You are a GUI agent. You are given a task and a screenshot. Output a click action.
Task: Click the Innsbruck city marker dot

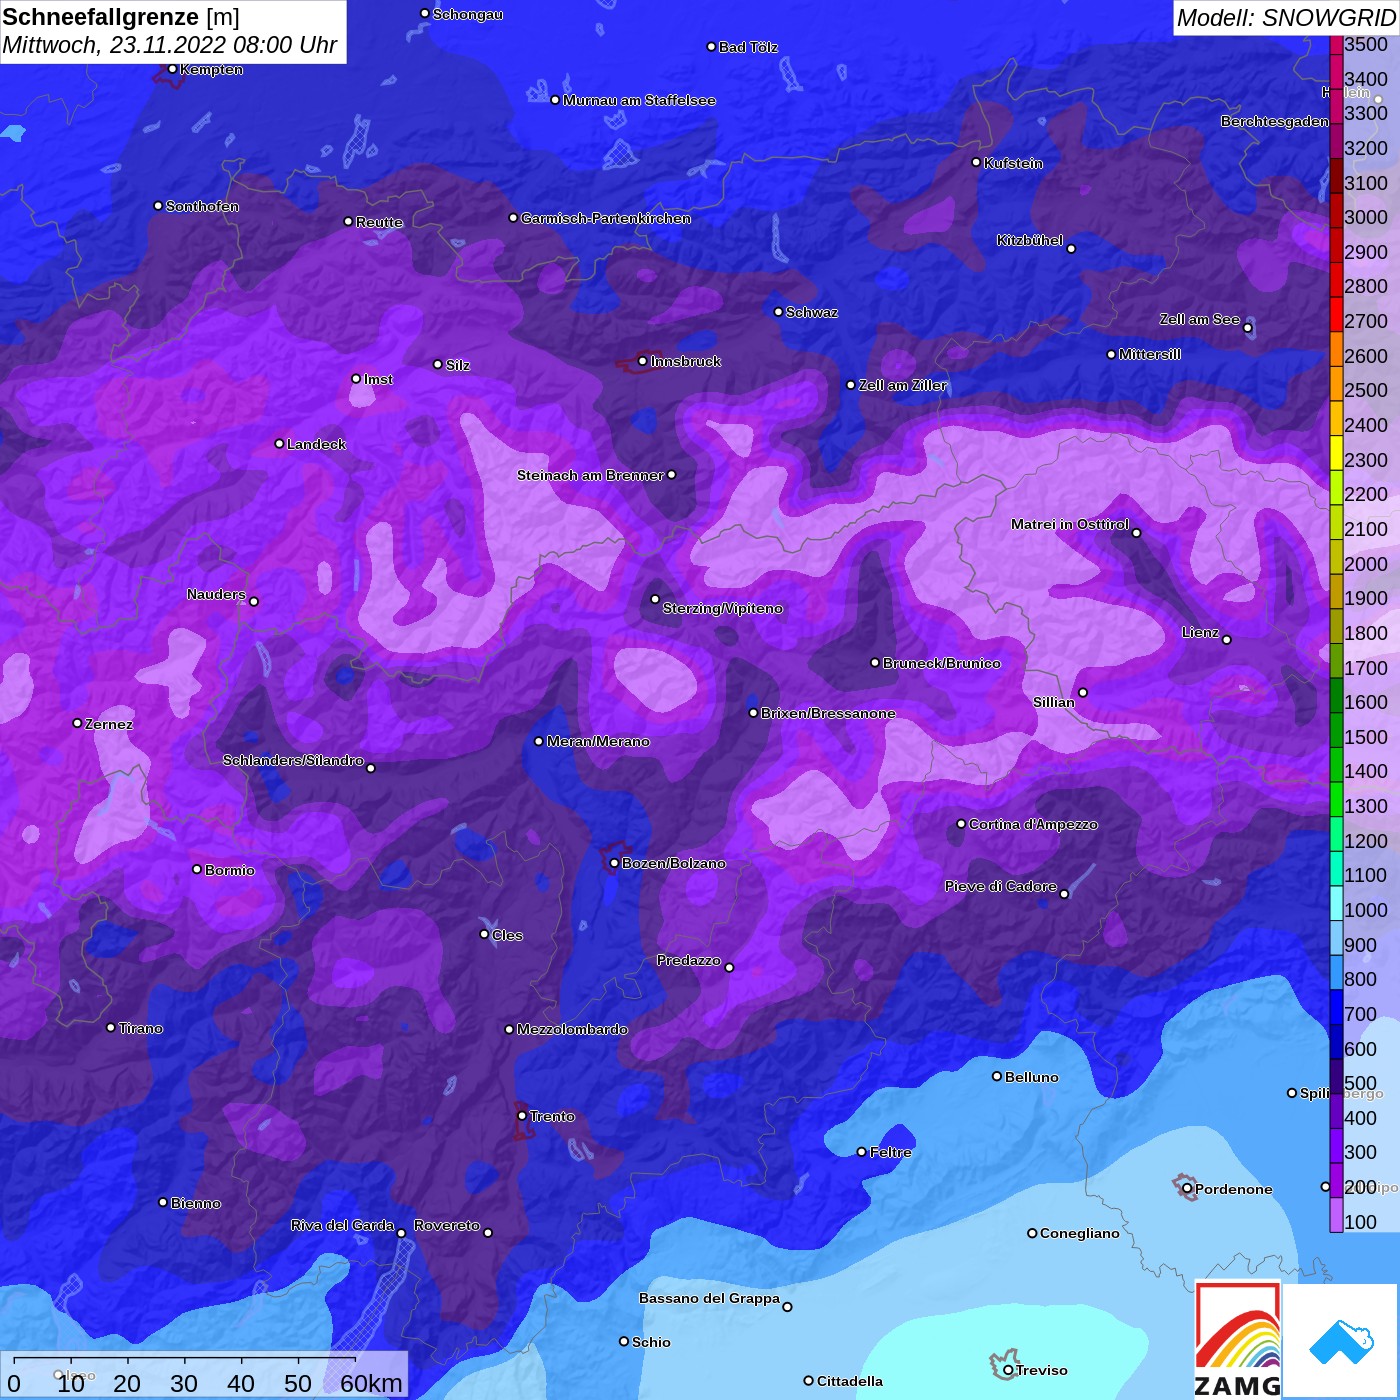click(x=642, y=361)
